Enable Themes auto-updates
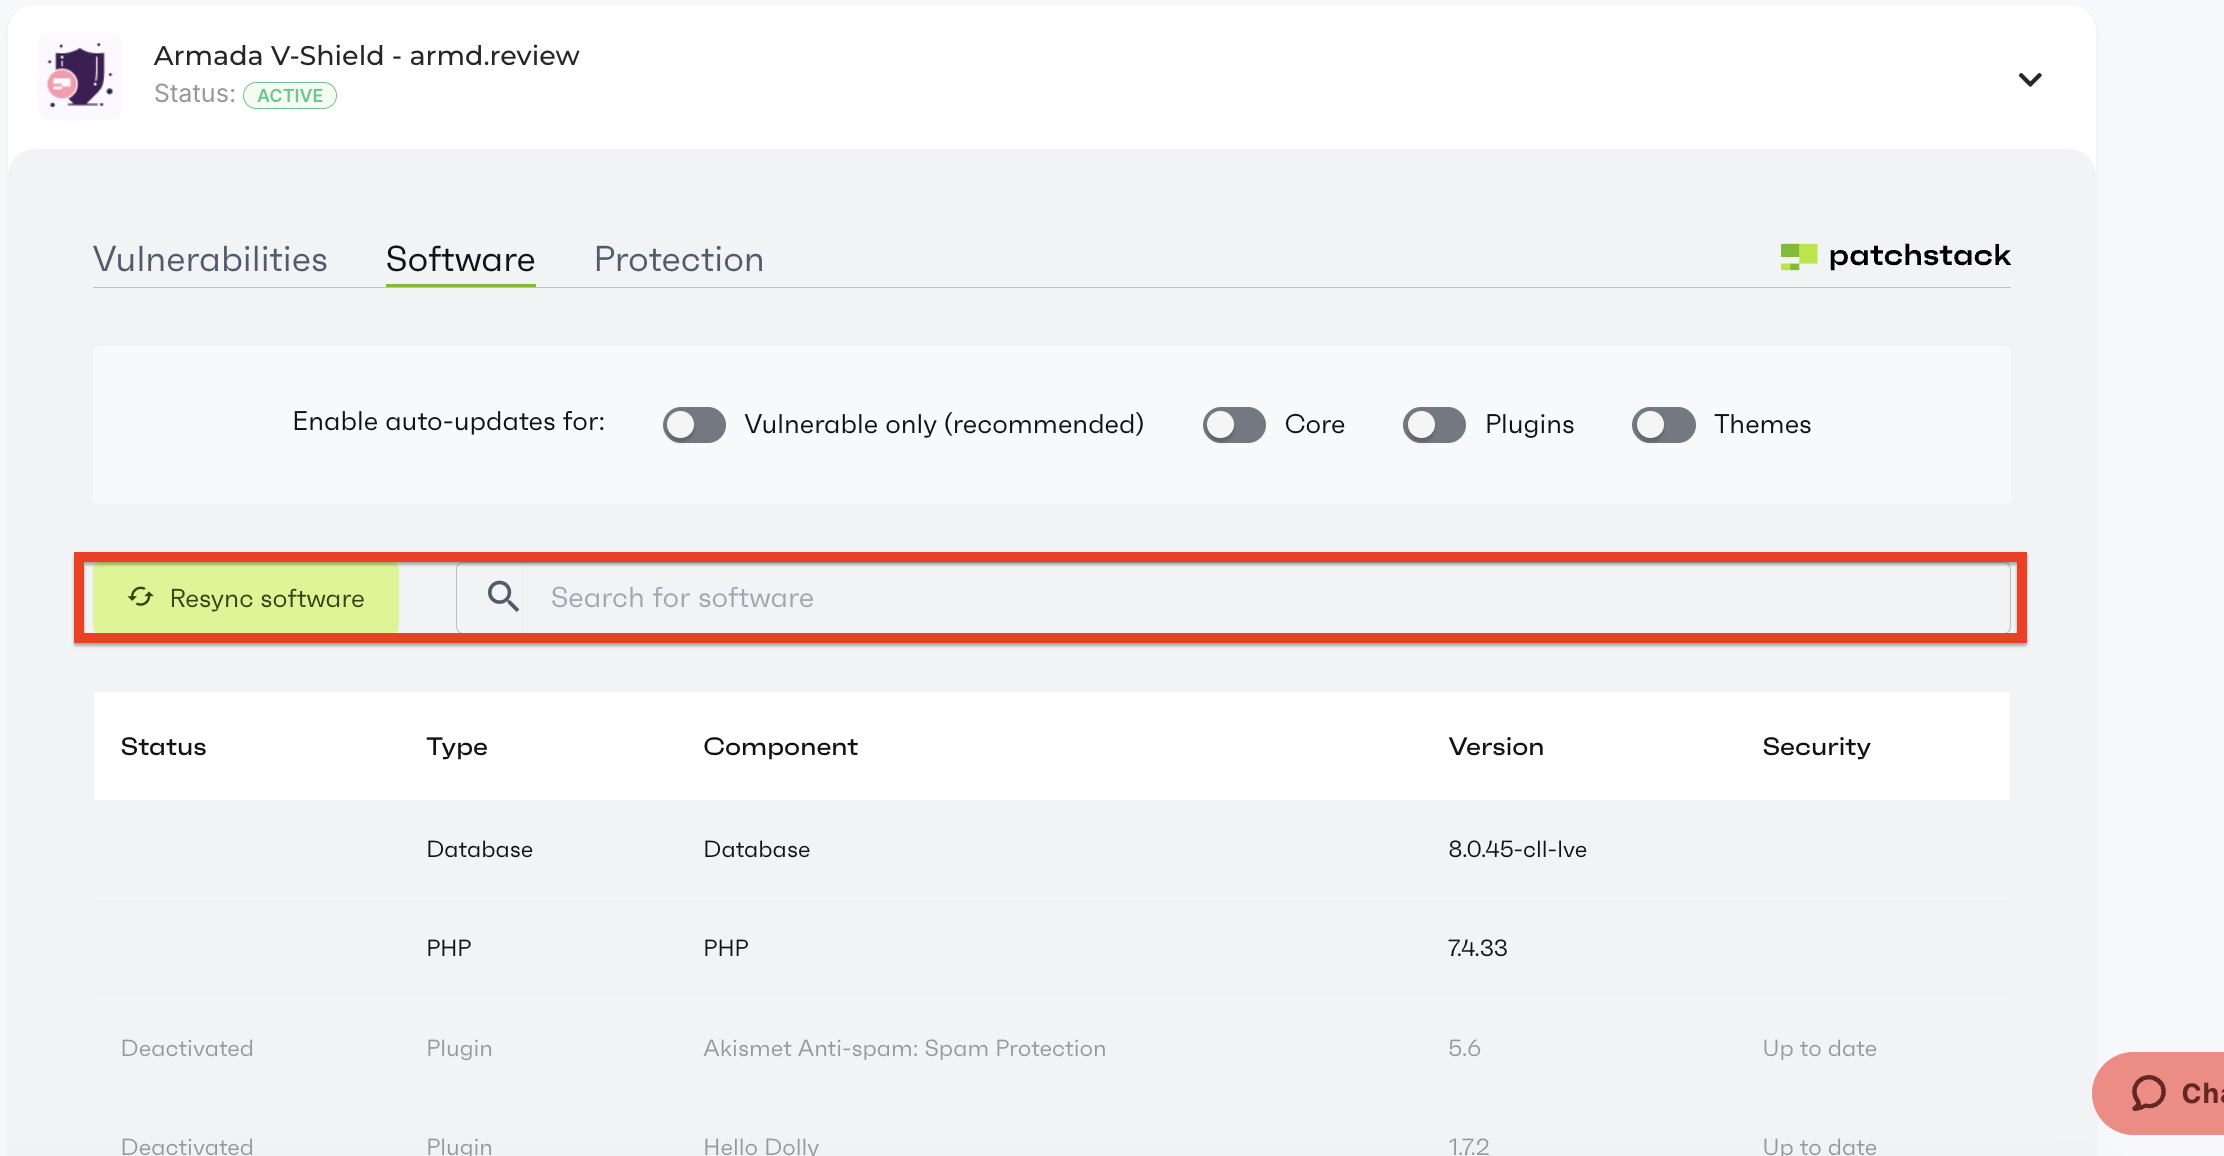The height and width of the screenshot is (1156, 2224). tap(1663, 424)
